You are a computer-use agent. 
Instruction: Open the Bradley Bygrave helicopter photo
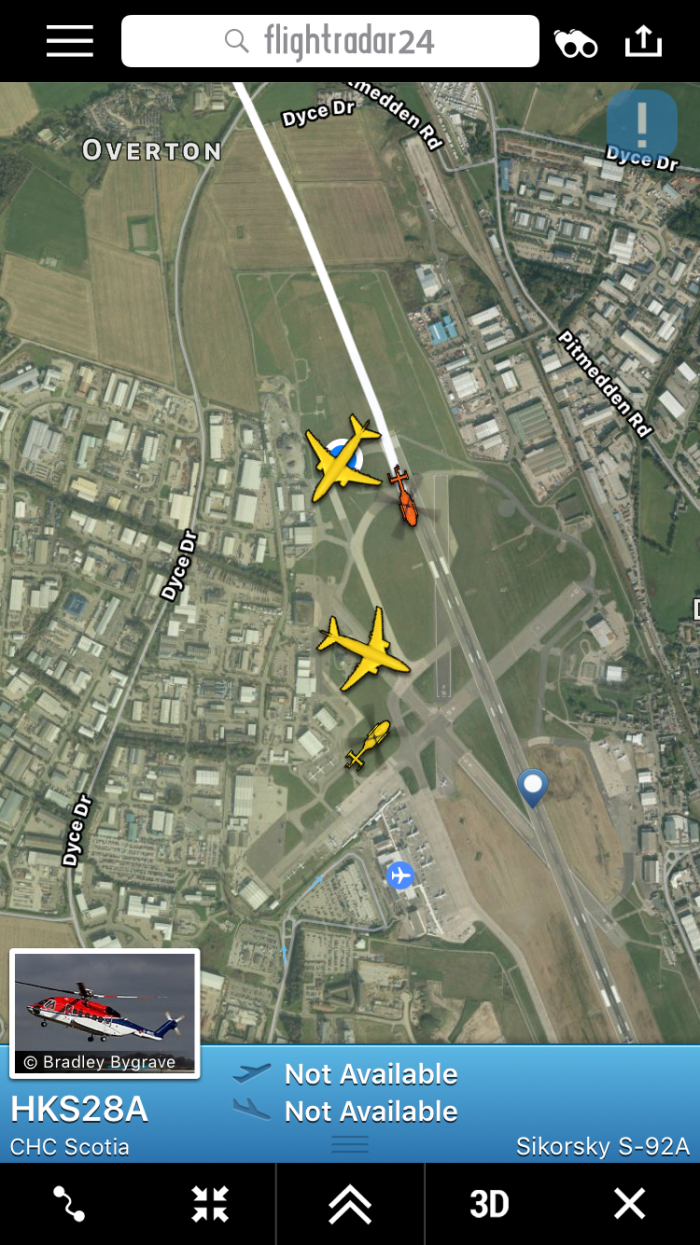coord(104,1013)
